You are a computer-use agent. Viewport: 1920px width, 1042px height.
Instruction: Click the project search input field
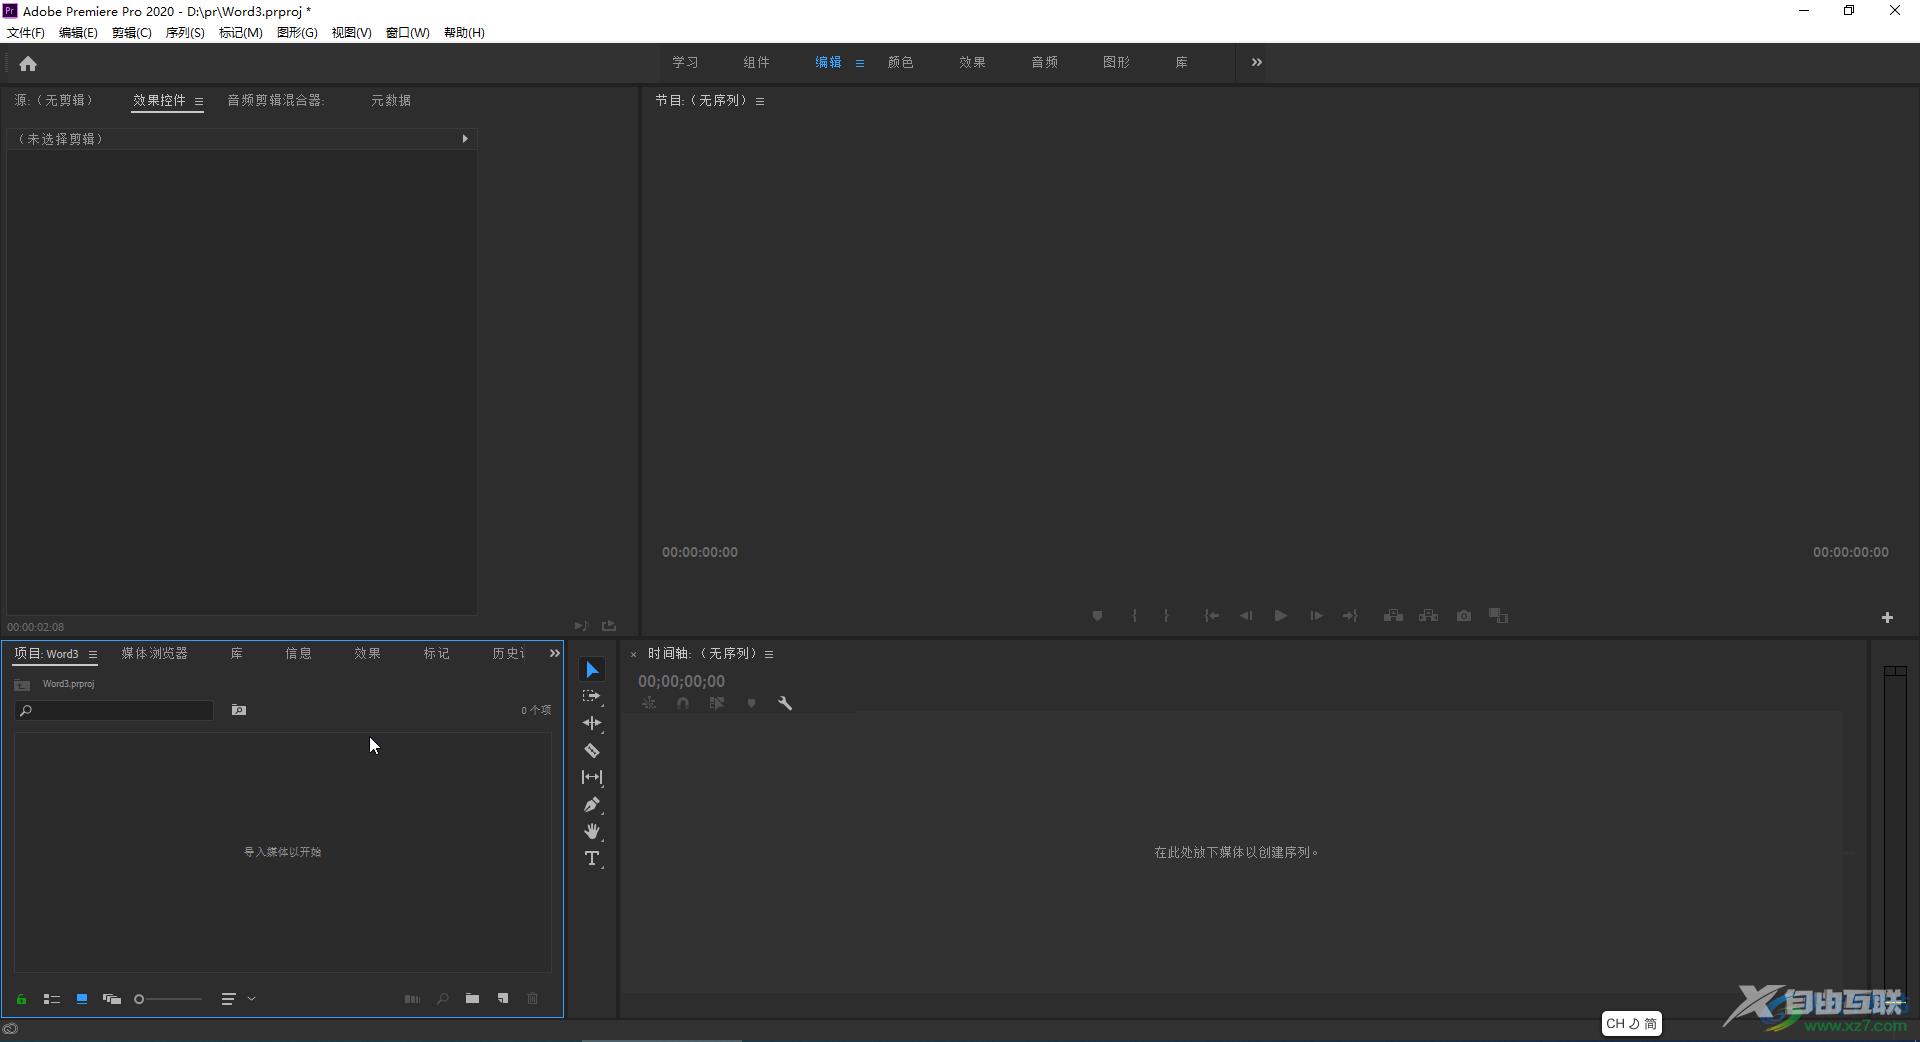(114, 710)
